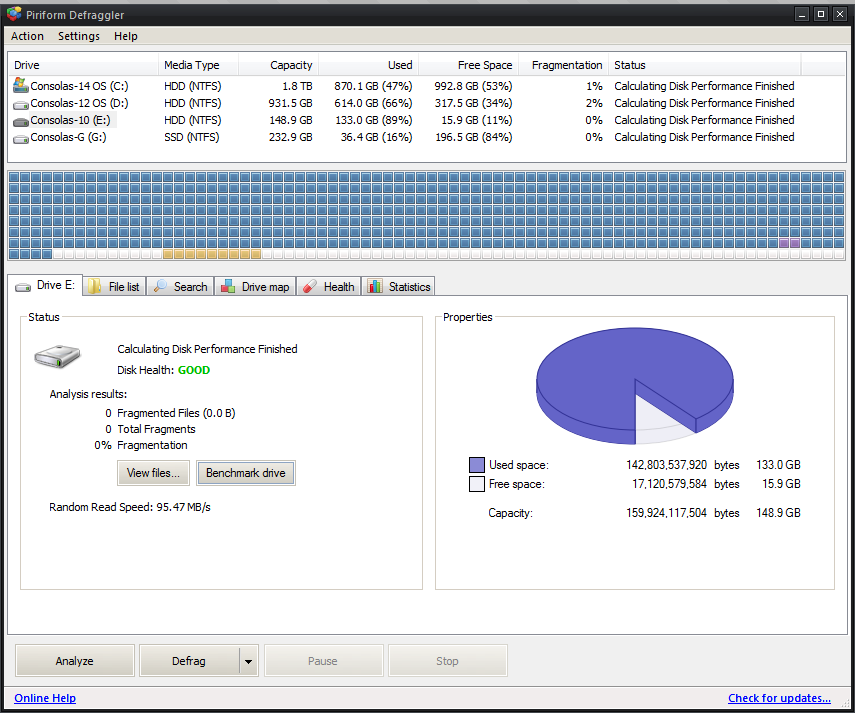Click the hard disk image in Status panel
855x713 pixels.
coord(57,356)
